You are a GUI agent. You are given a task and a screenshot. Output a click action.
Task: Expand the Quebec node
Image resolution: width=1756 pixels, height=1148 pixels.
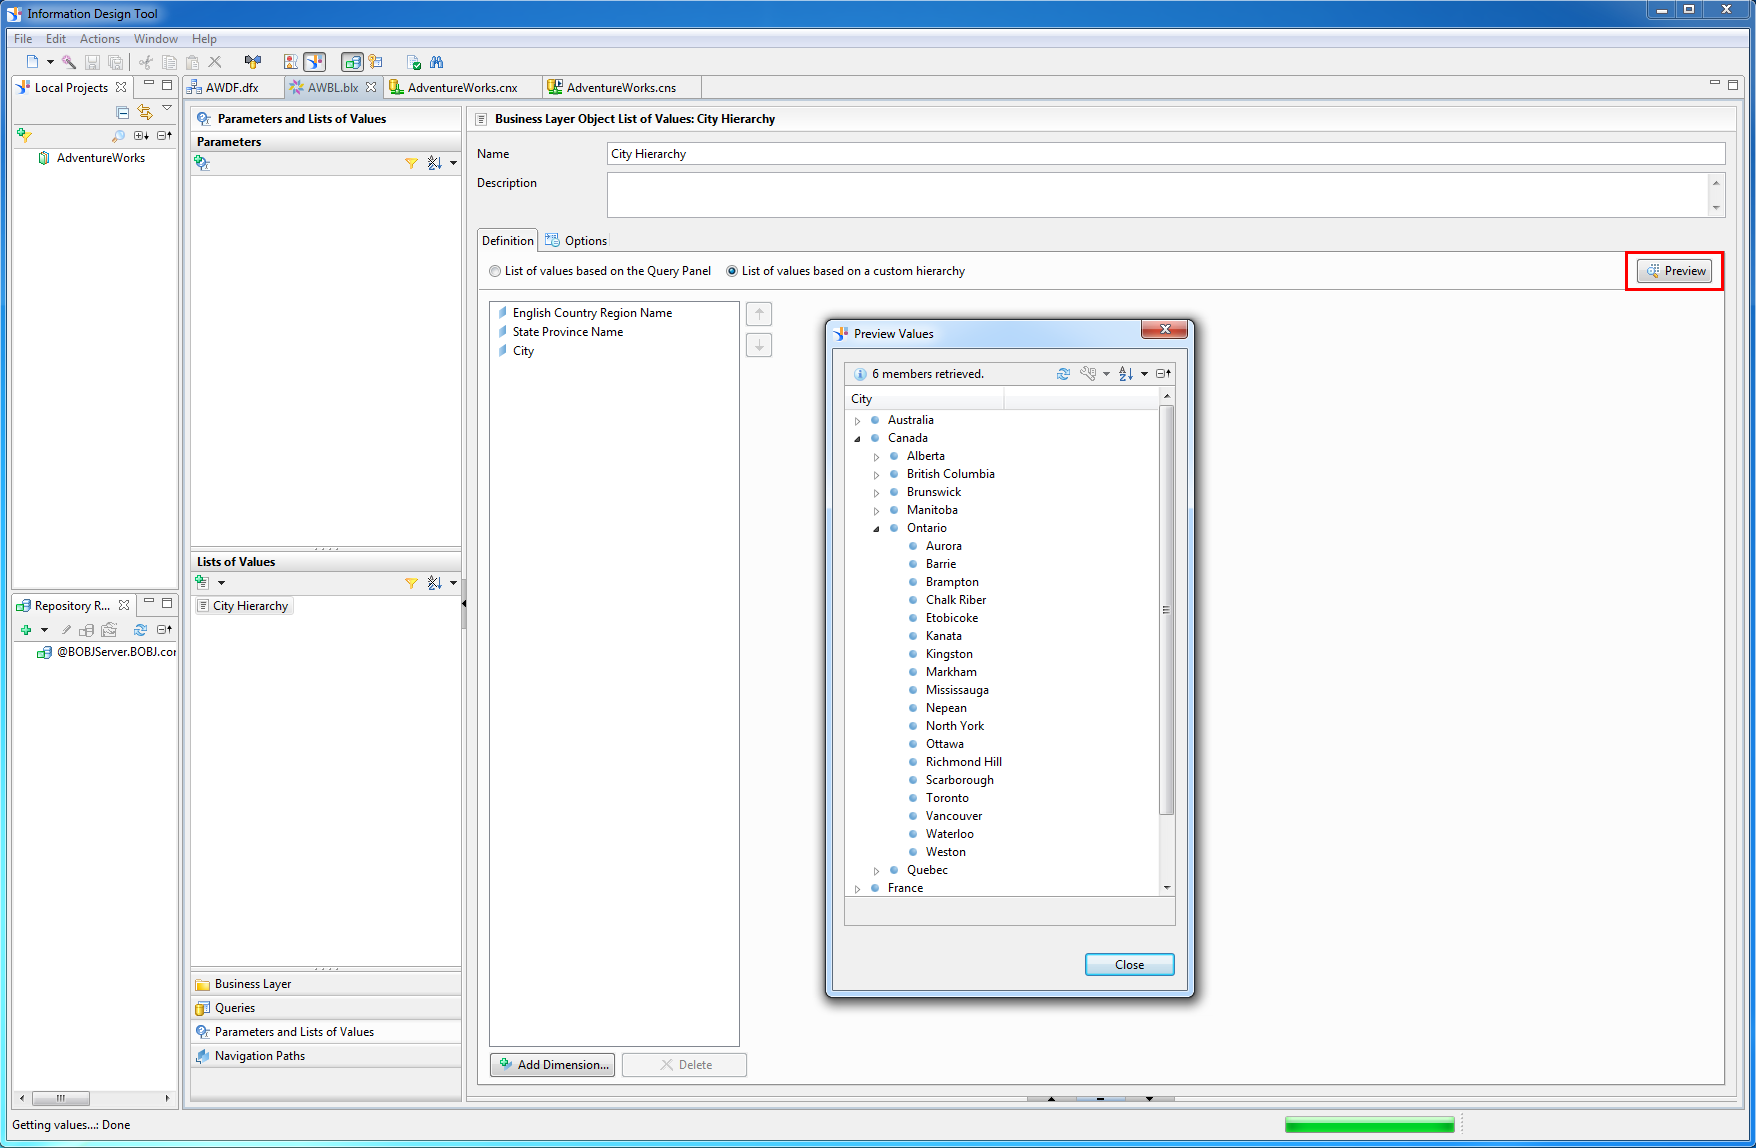[x=877, y=871]
